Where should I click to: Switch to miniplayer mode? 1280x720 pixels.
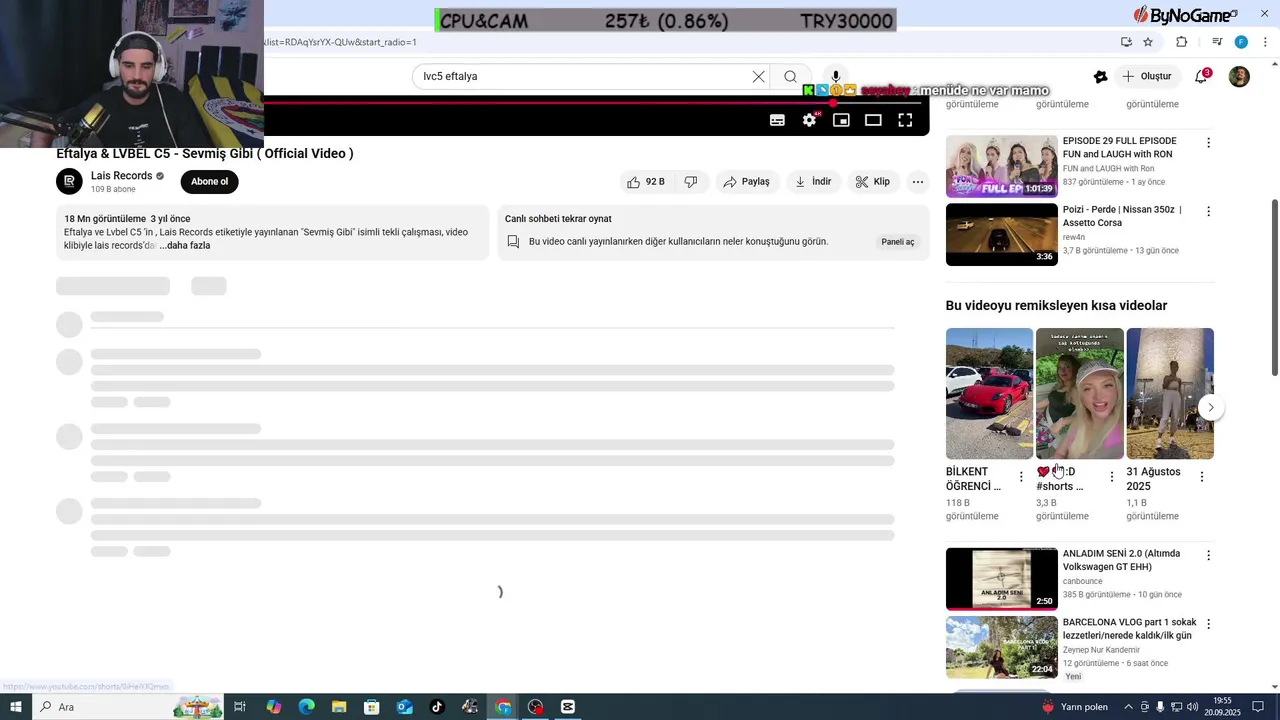pyautogui.click(x=841, y=120)
